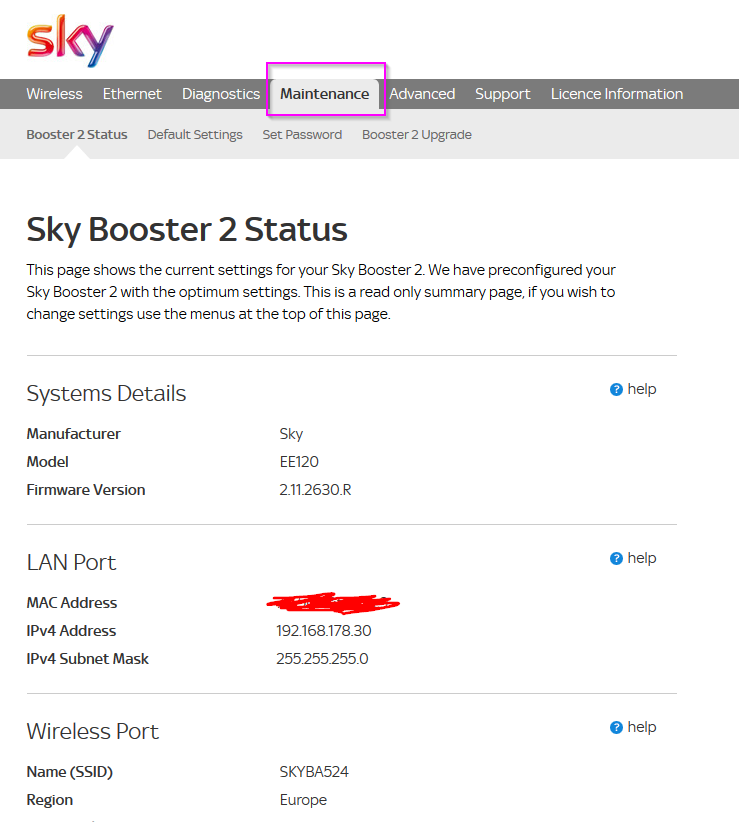The width and height of the screenshot is (739, 822).
Task: Select the Booster 2 Status submenu
Action: [77, 135]
